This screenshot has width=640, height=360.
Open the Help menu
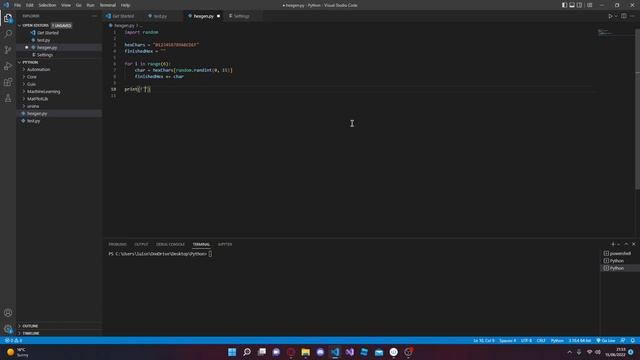point(125,5)
